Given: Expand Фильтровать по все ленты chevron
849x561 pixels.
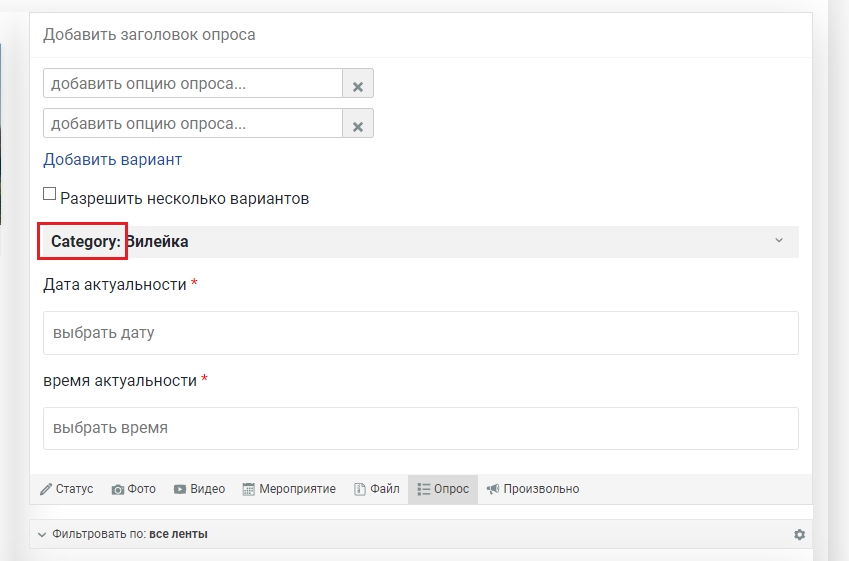Looking at the screenshot, I should point(42,535).
